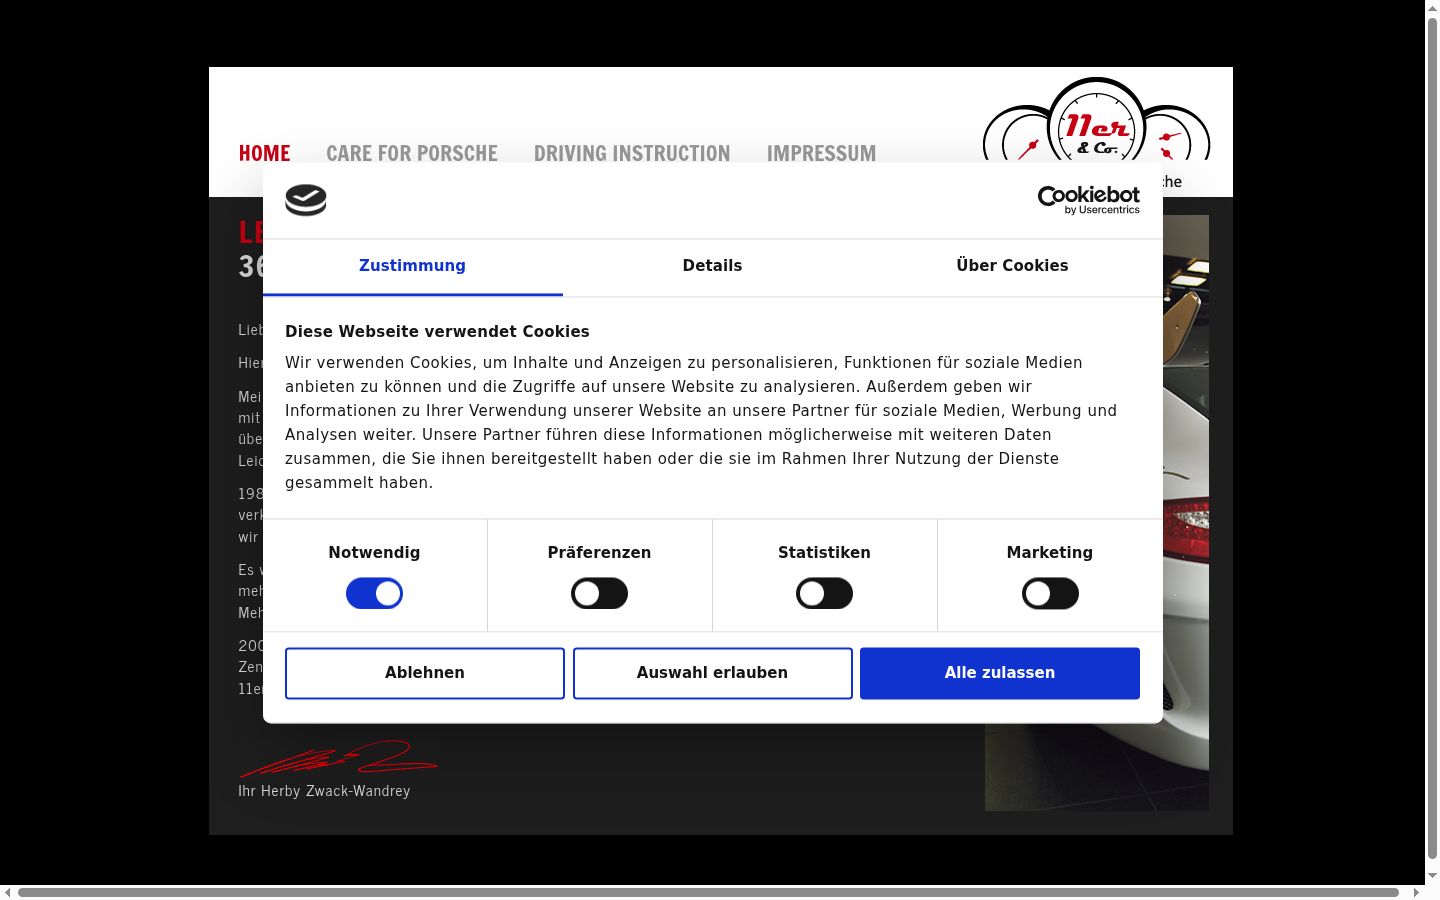Click the scroll right arrow
The width and height of the screenshot is (1440, 900).
click(x=1416, y=892)
